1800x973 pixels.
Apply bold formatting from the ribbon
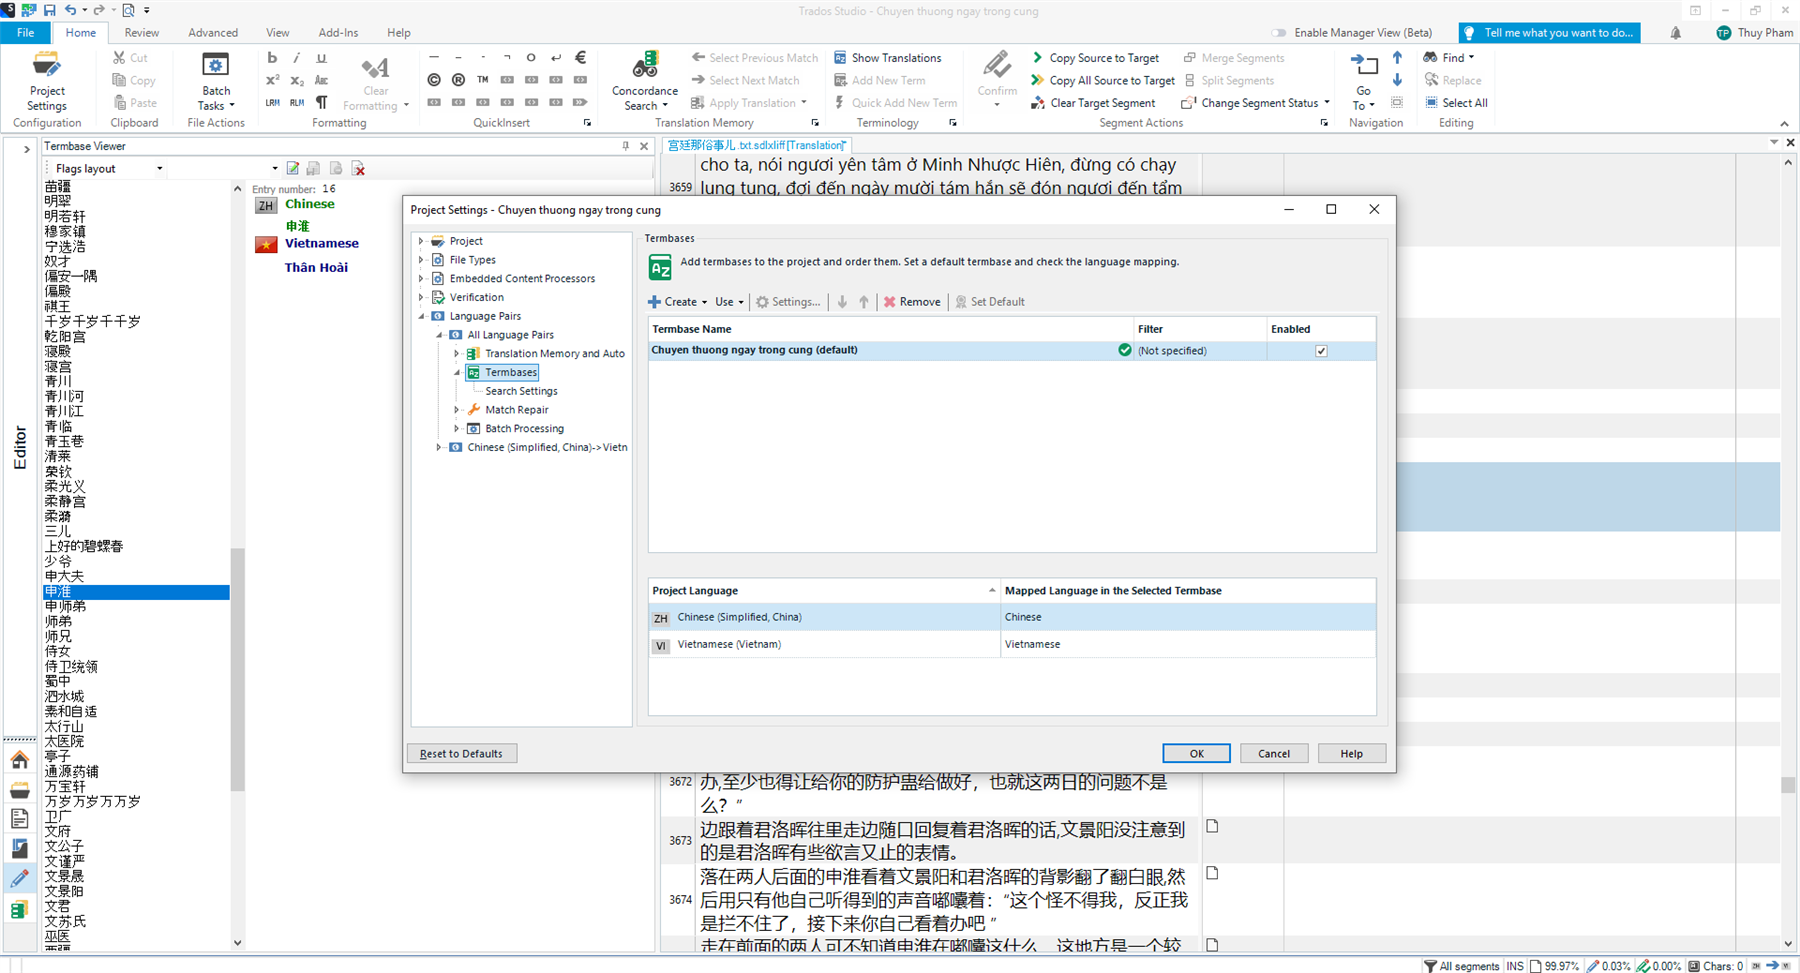click(x=272, y=58)
